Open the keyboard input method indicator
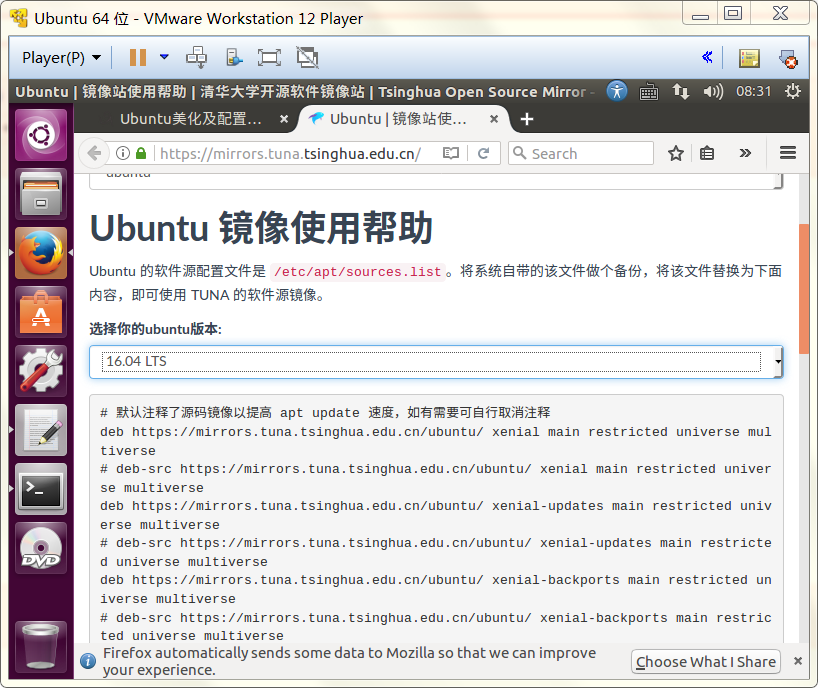Viewport: 818px width, 688px height. point(648,92)
